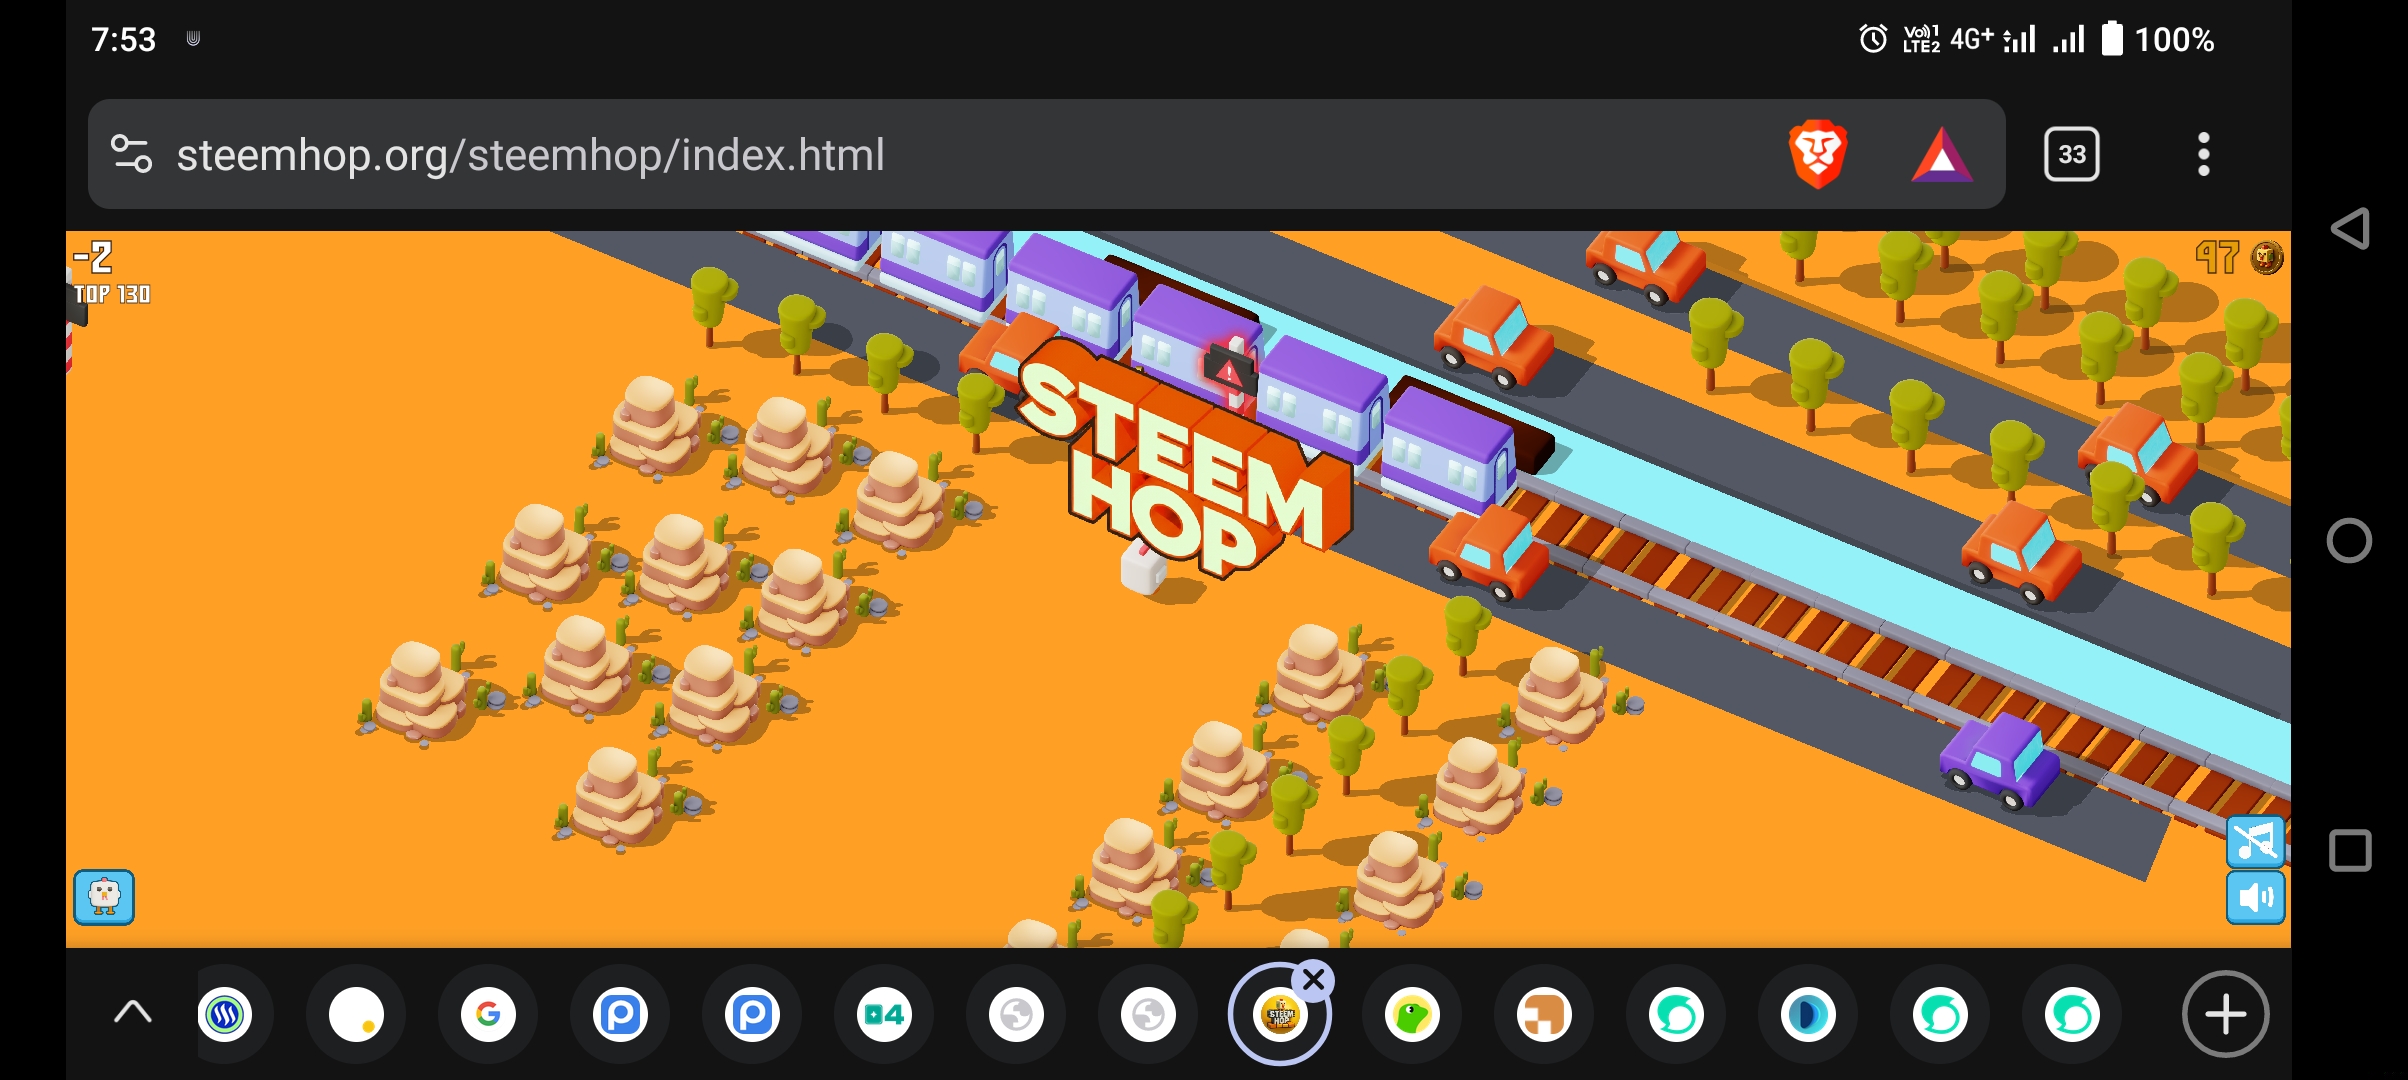Switch to the green parrot tab
This screenshot has height=1080, width=2408.
pyautogui.click(x=1412, y=1015)
